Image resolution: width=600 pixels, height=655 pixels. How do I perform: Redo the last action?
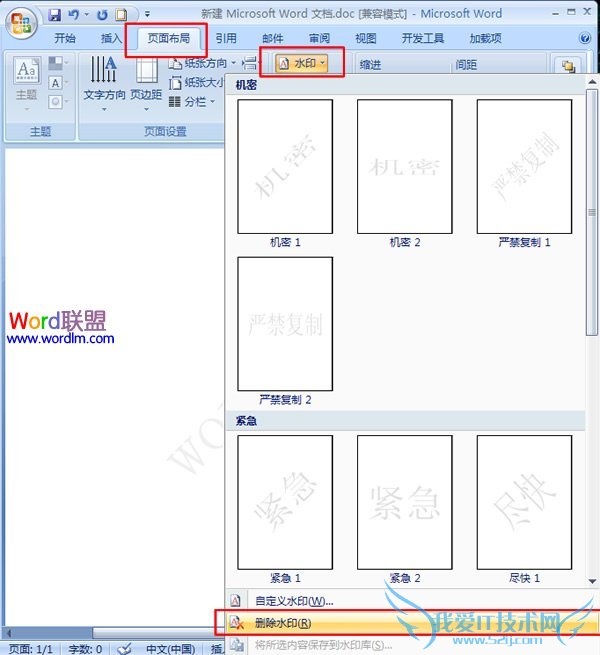(x=102, y=15)
